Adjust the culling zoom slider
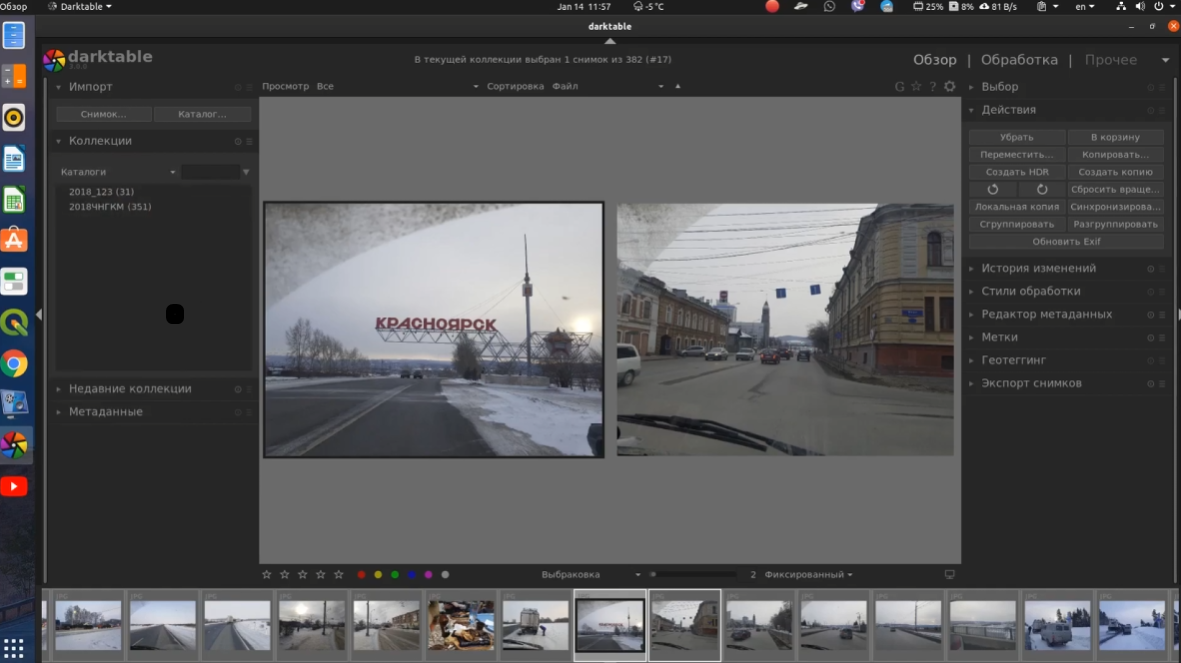This screenshot has width=1181, height=663. pos(693,575)
